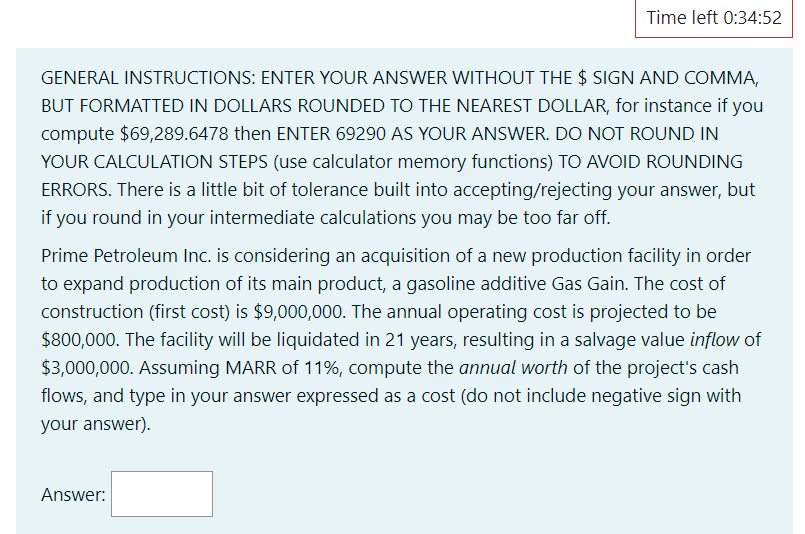The width and height of the screenshot is (805, 534).
Task: Click the $800,000 operating cost figure
Action: (80, 340)
